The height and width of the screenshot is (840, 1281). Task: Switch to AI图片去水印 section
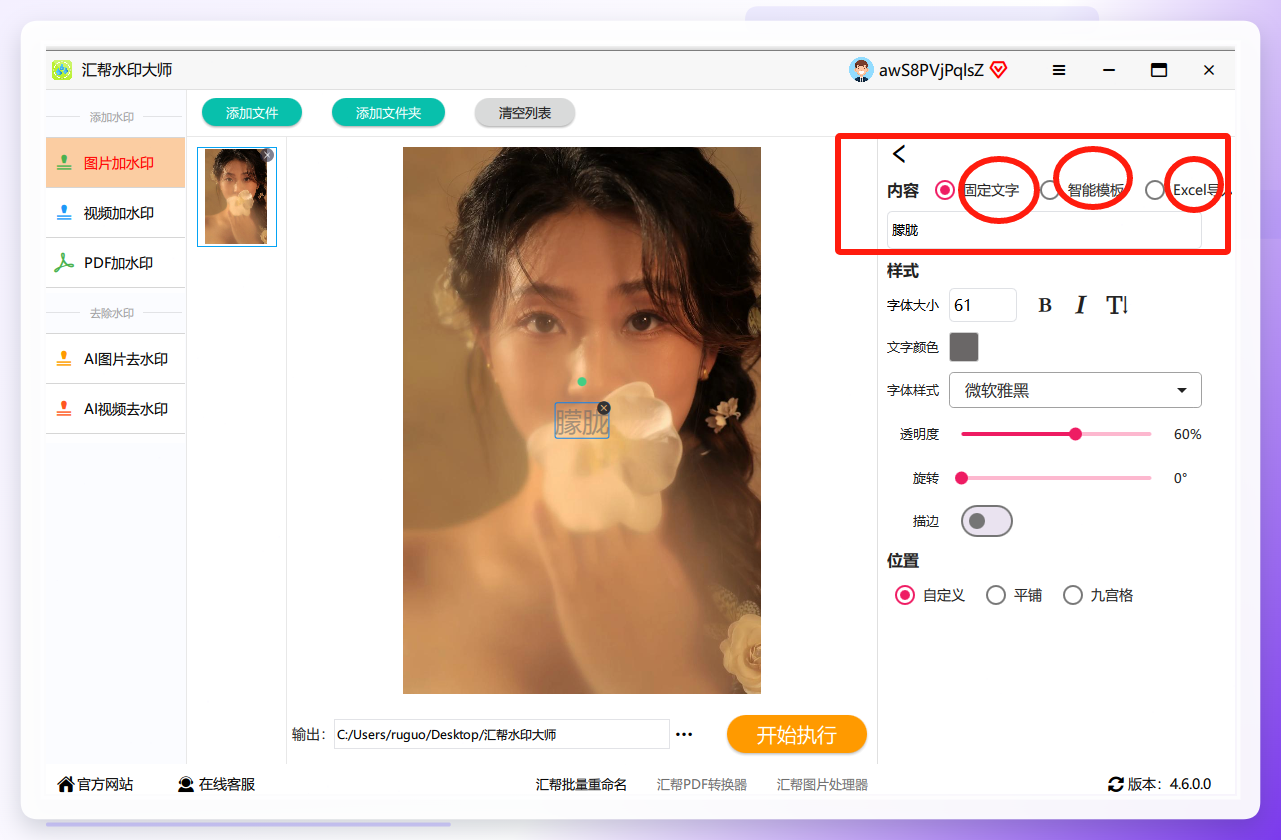pos(116,359)
